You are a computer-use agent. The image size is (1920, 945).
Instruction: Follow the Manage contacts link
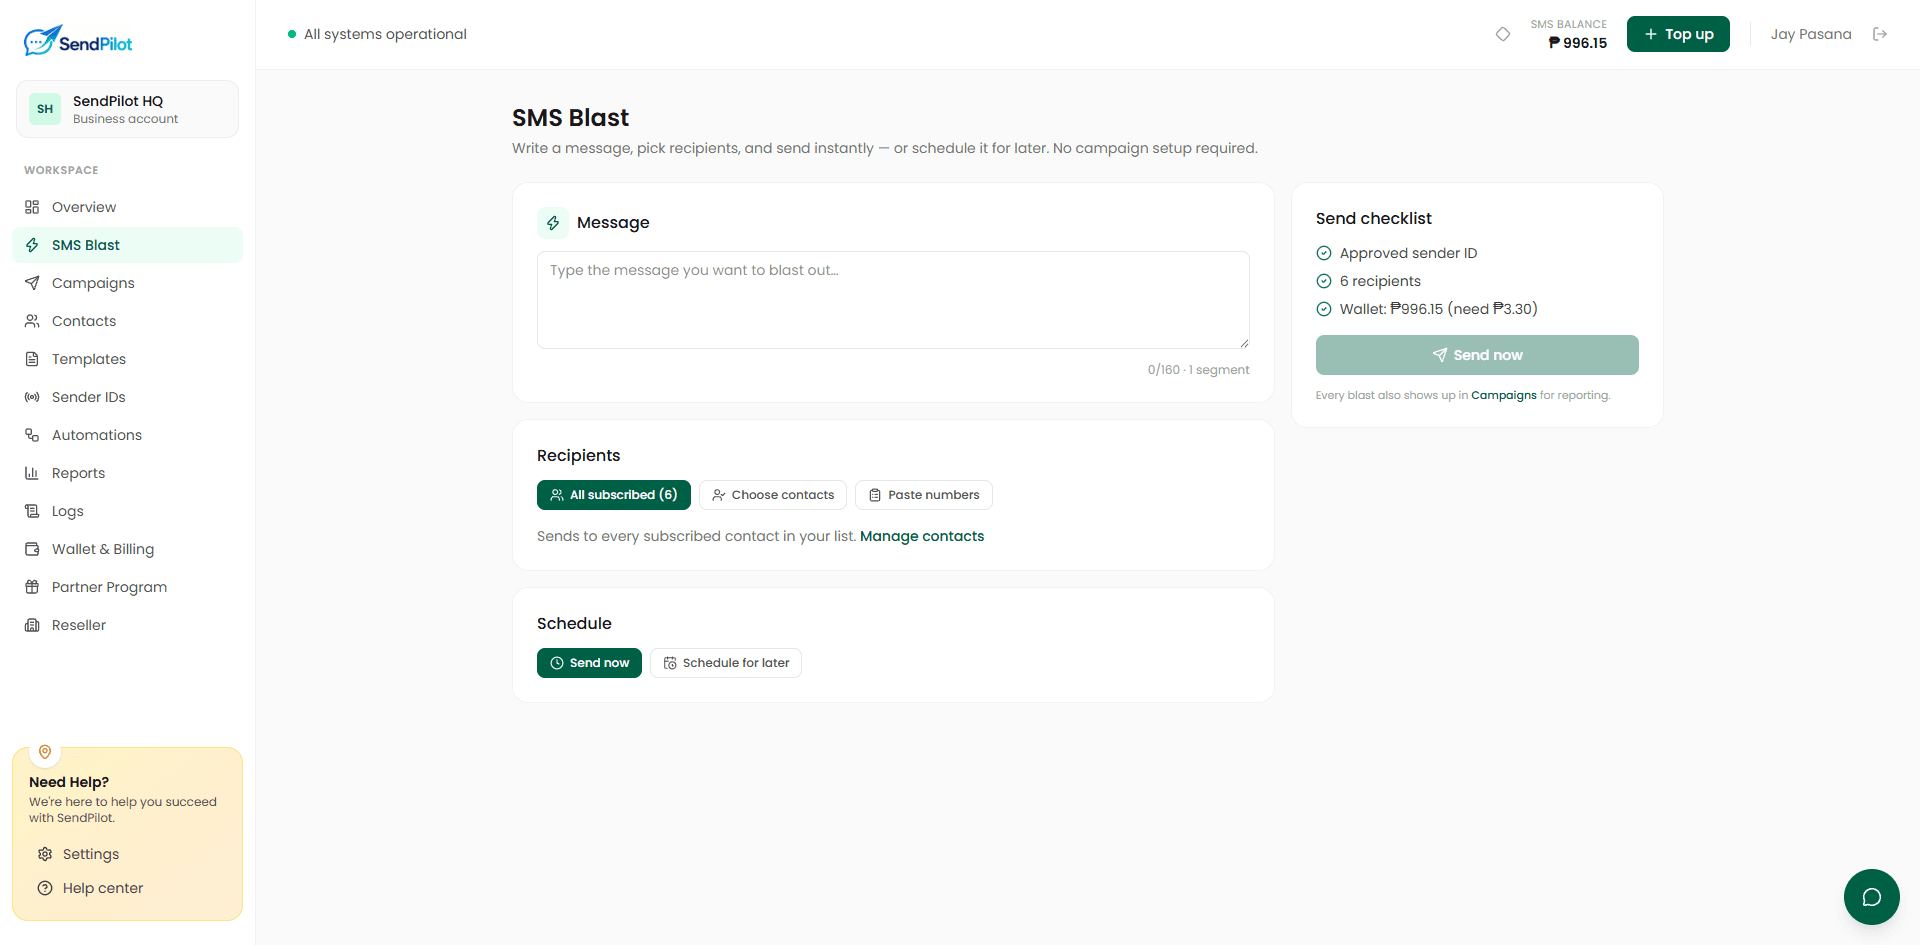pyautogui.click(x=922, y=536)
